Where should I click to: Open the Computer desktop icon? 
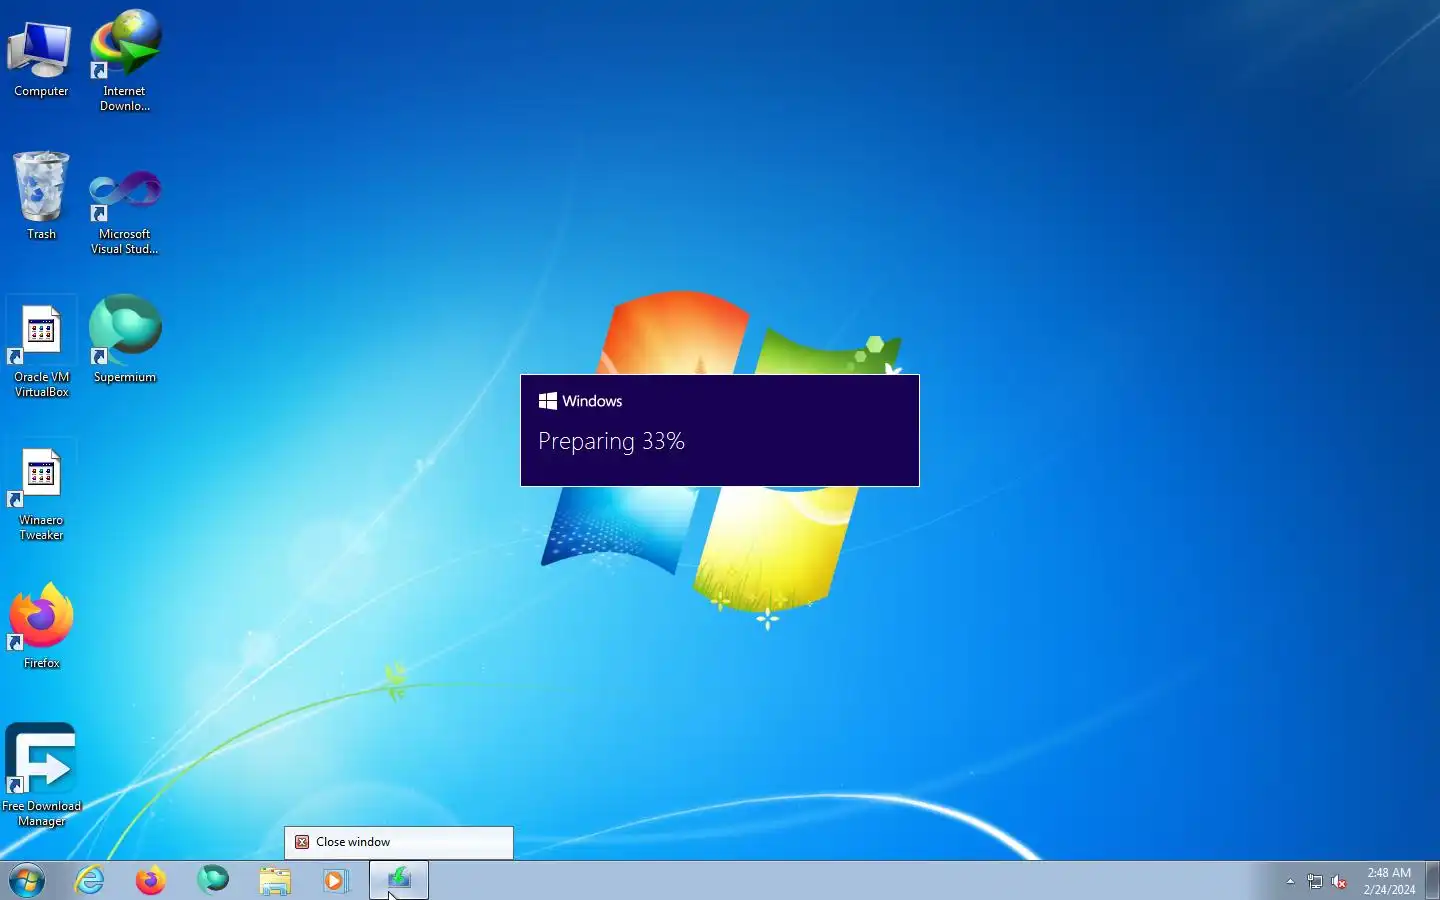(x=41, y=58)
